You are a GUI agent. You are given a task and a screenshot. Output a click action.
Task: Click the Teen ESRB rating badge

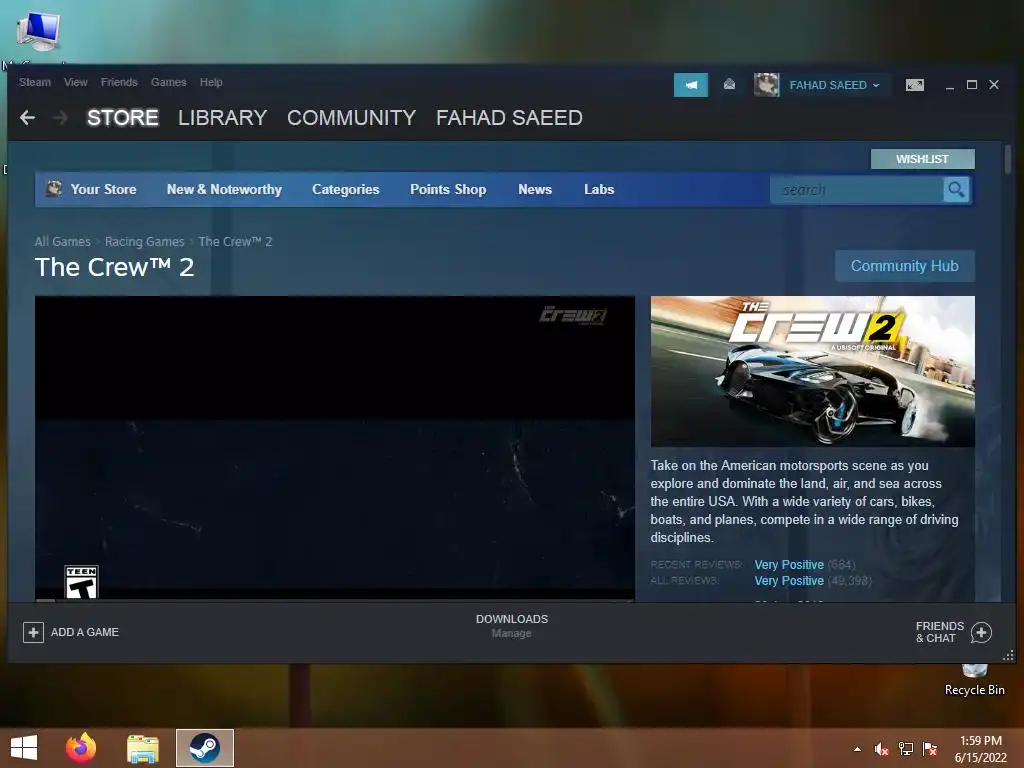click(x=82, y=582)
